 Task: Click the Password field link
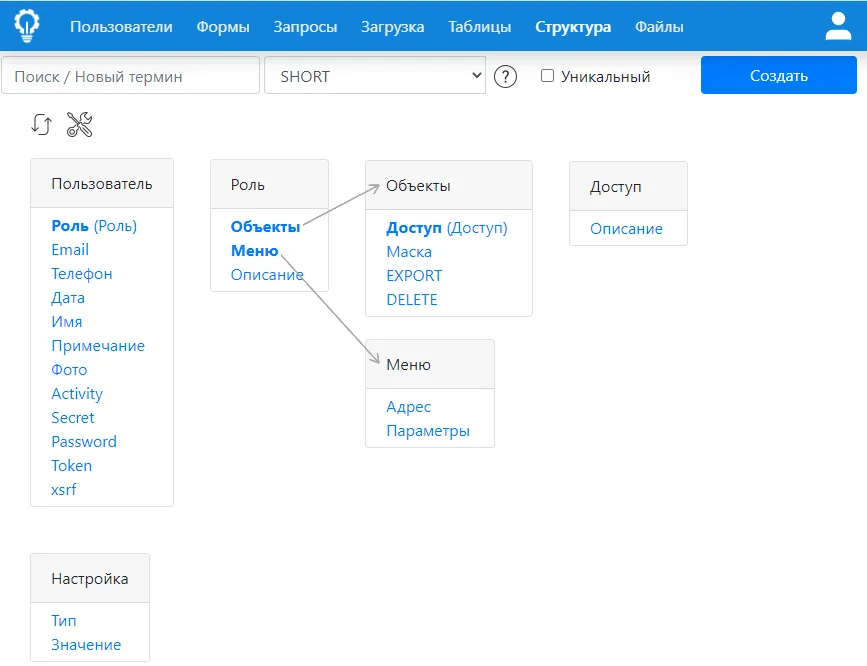pyautogui.click(x=84, y=441)
